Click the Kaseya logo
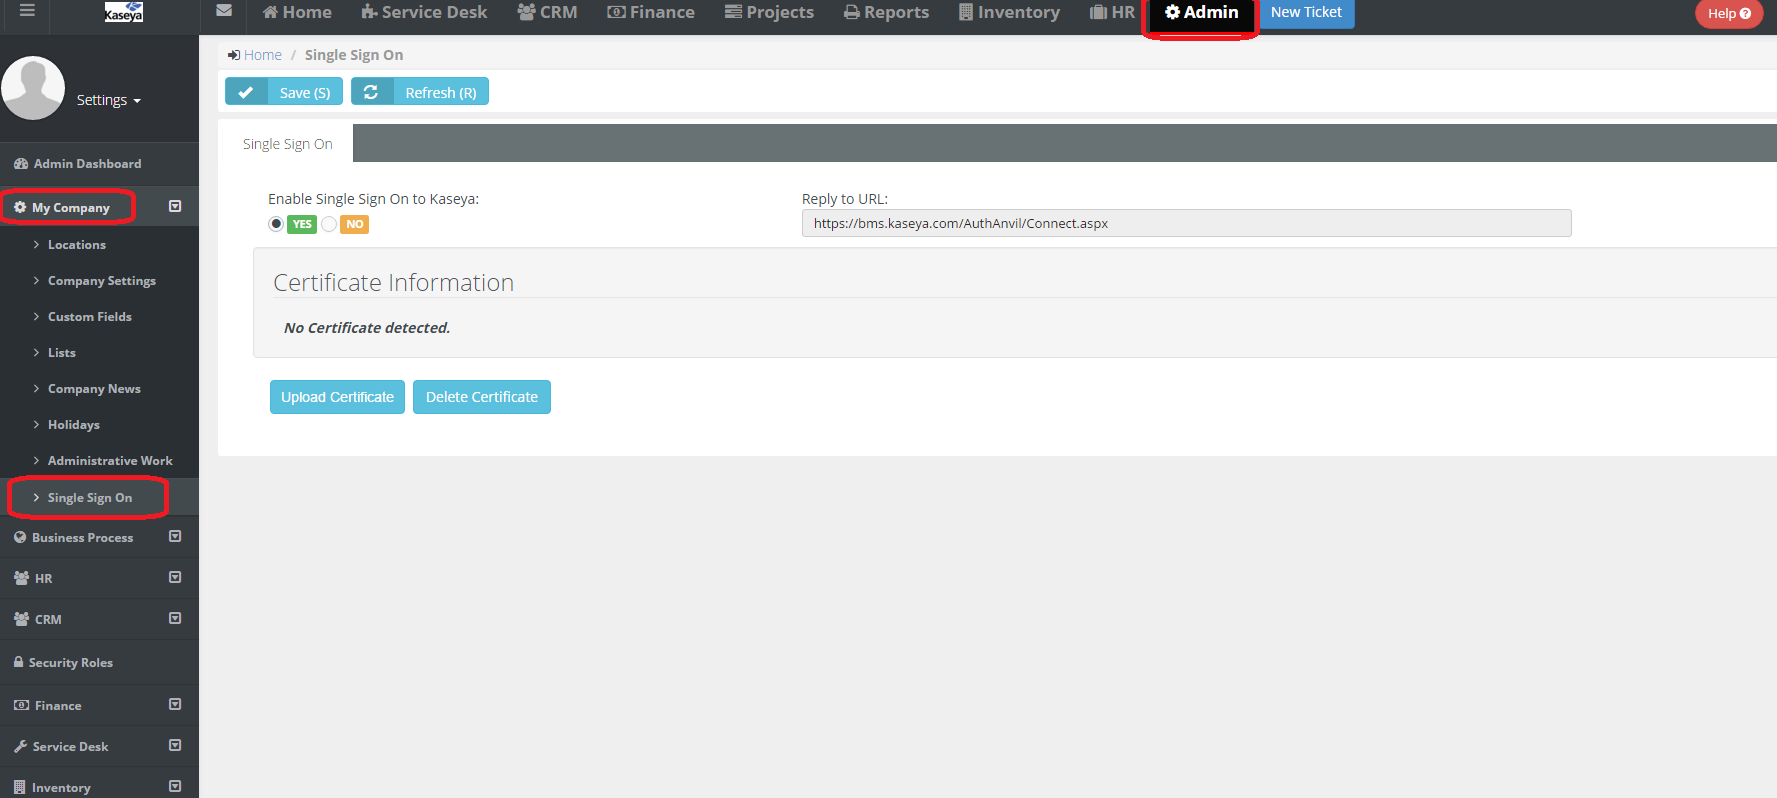 point(124,12)
